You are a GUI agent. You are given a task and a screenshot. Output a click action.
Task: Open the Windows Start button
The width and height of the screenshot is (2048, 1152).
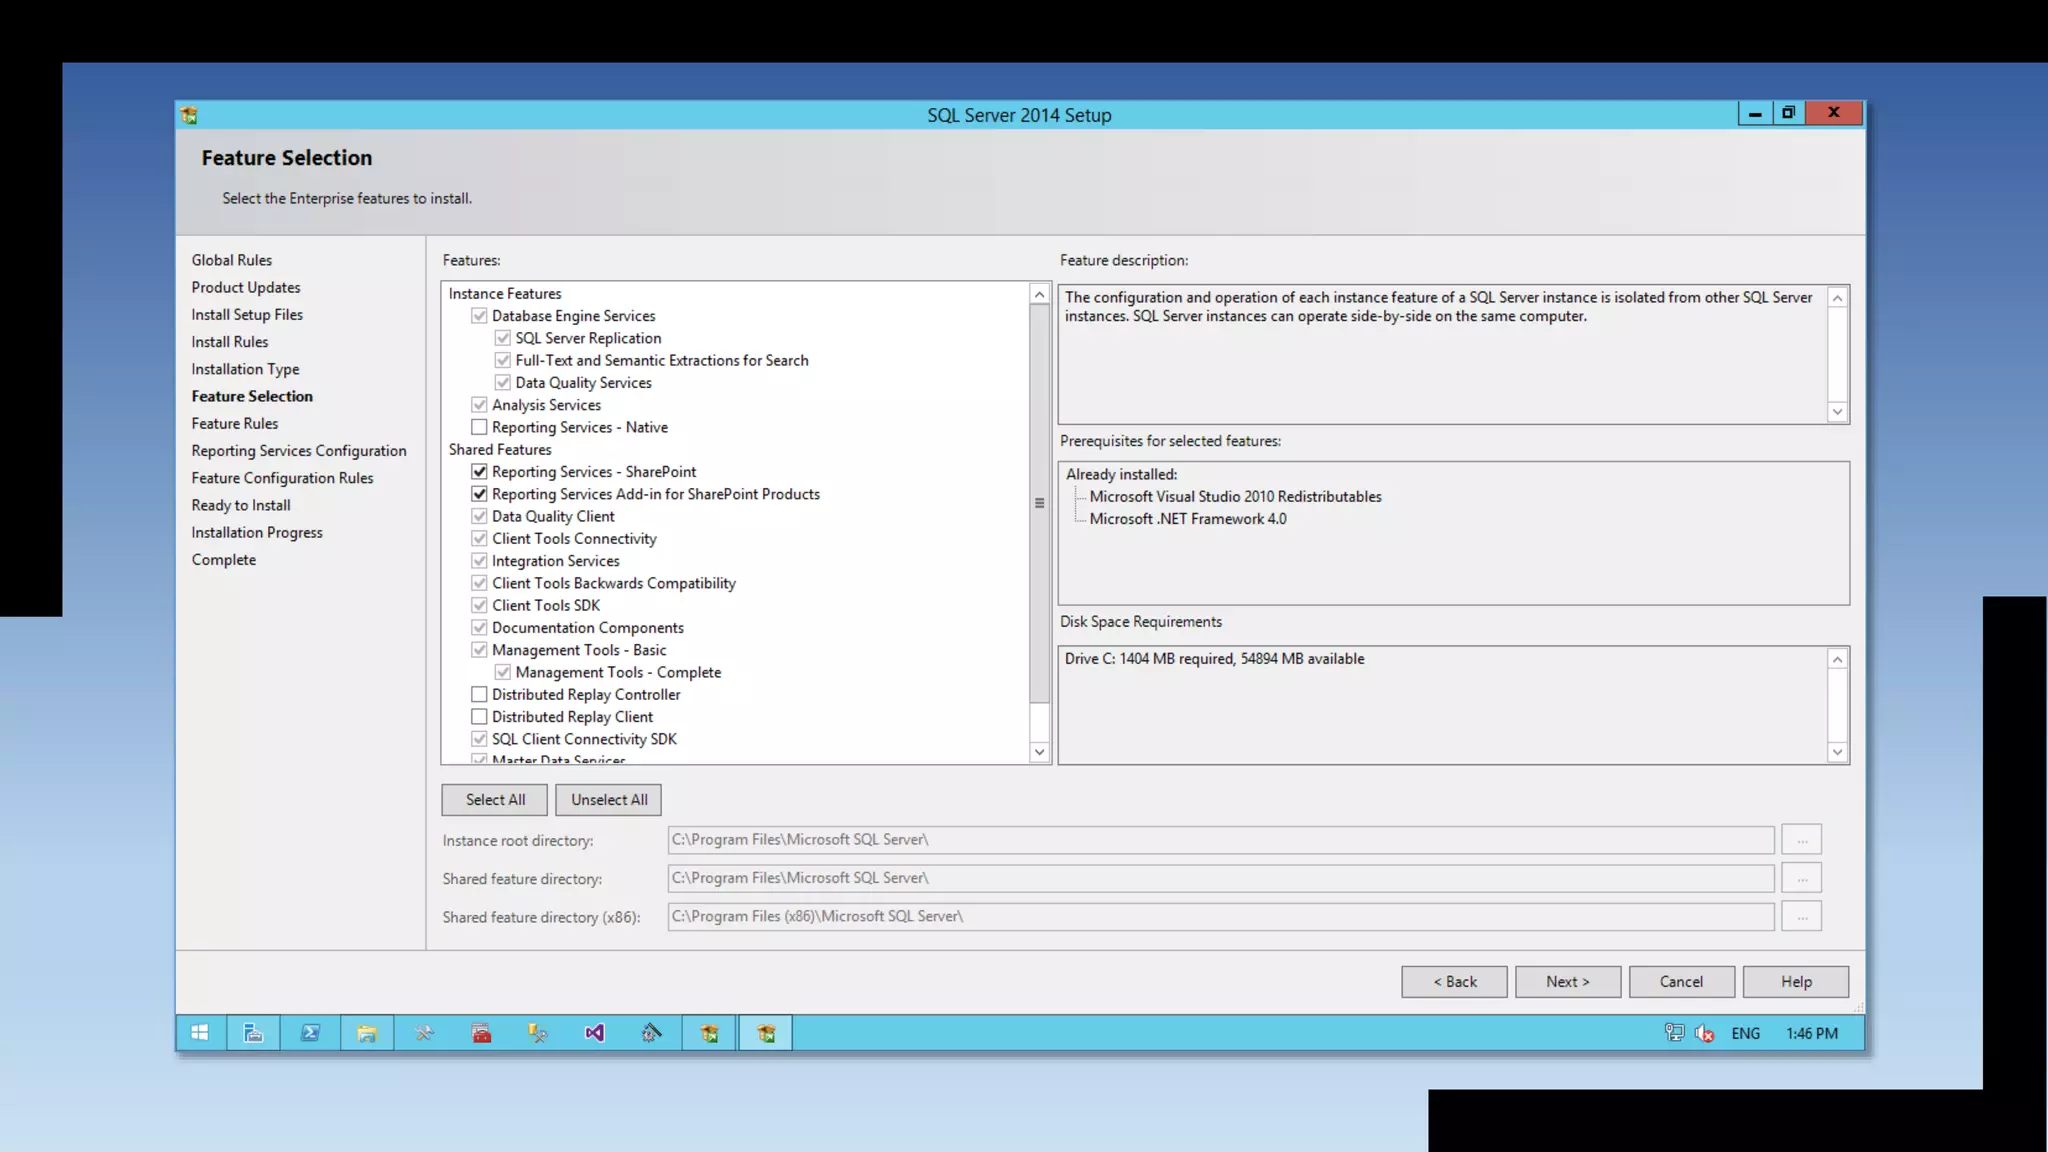(200, 1033)
